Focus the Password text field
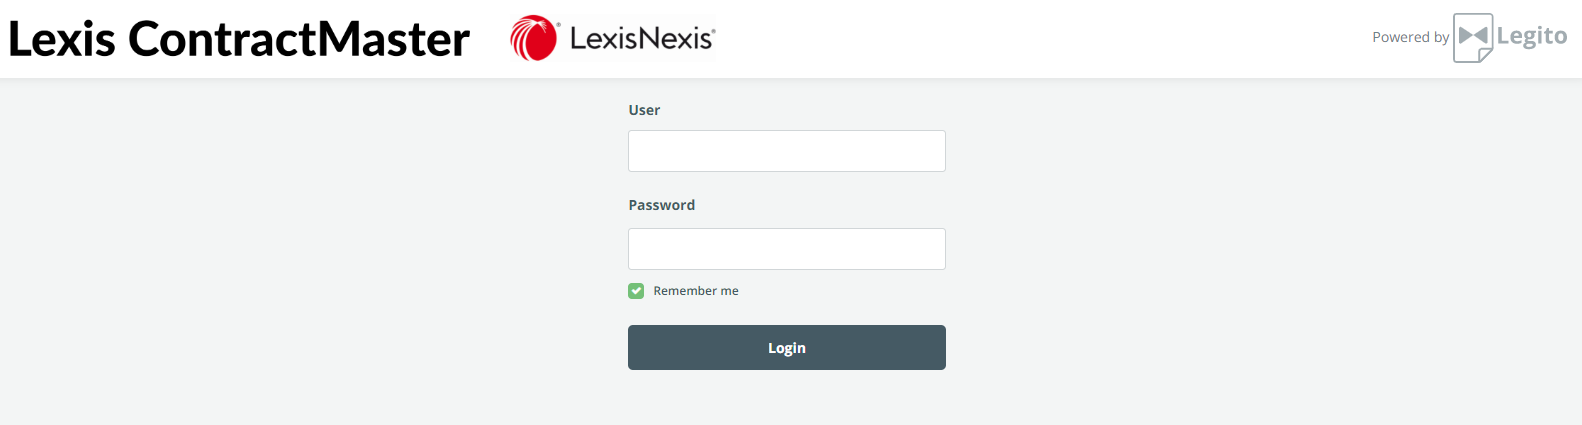 (787, 249)
